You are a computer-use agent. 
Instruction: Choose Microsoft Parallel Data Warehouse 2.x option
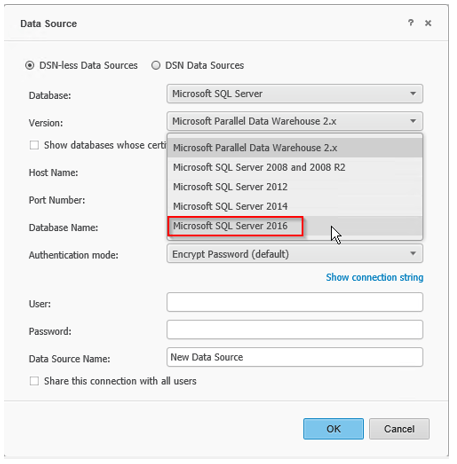pos(295,148)
